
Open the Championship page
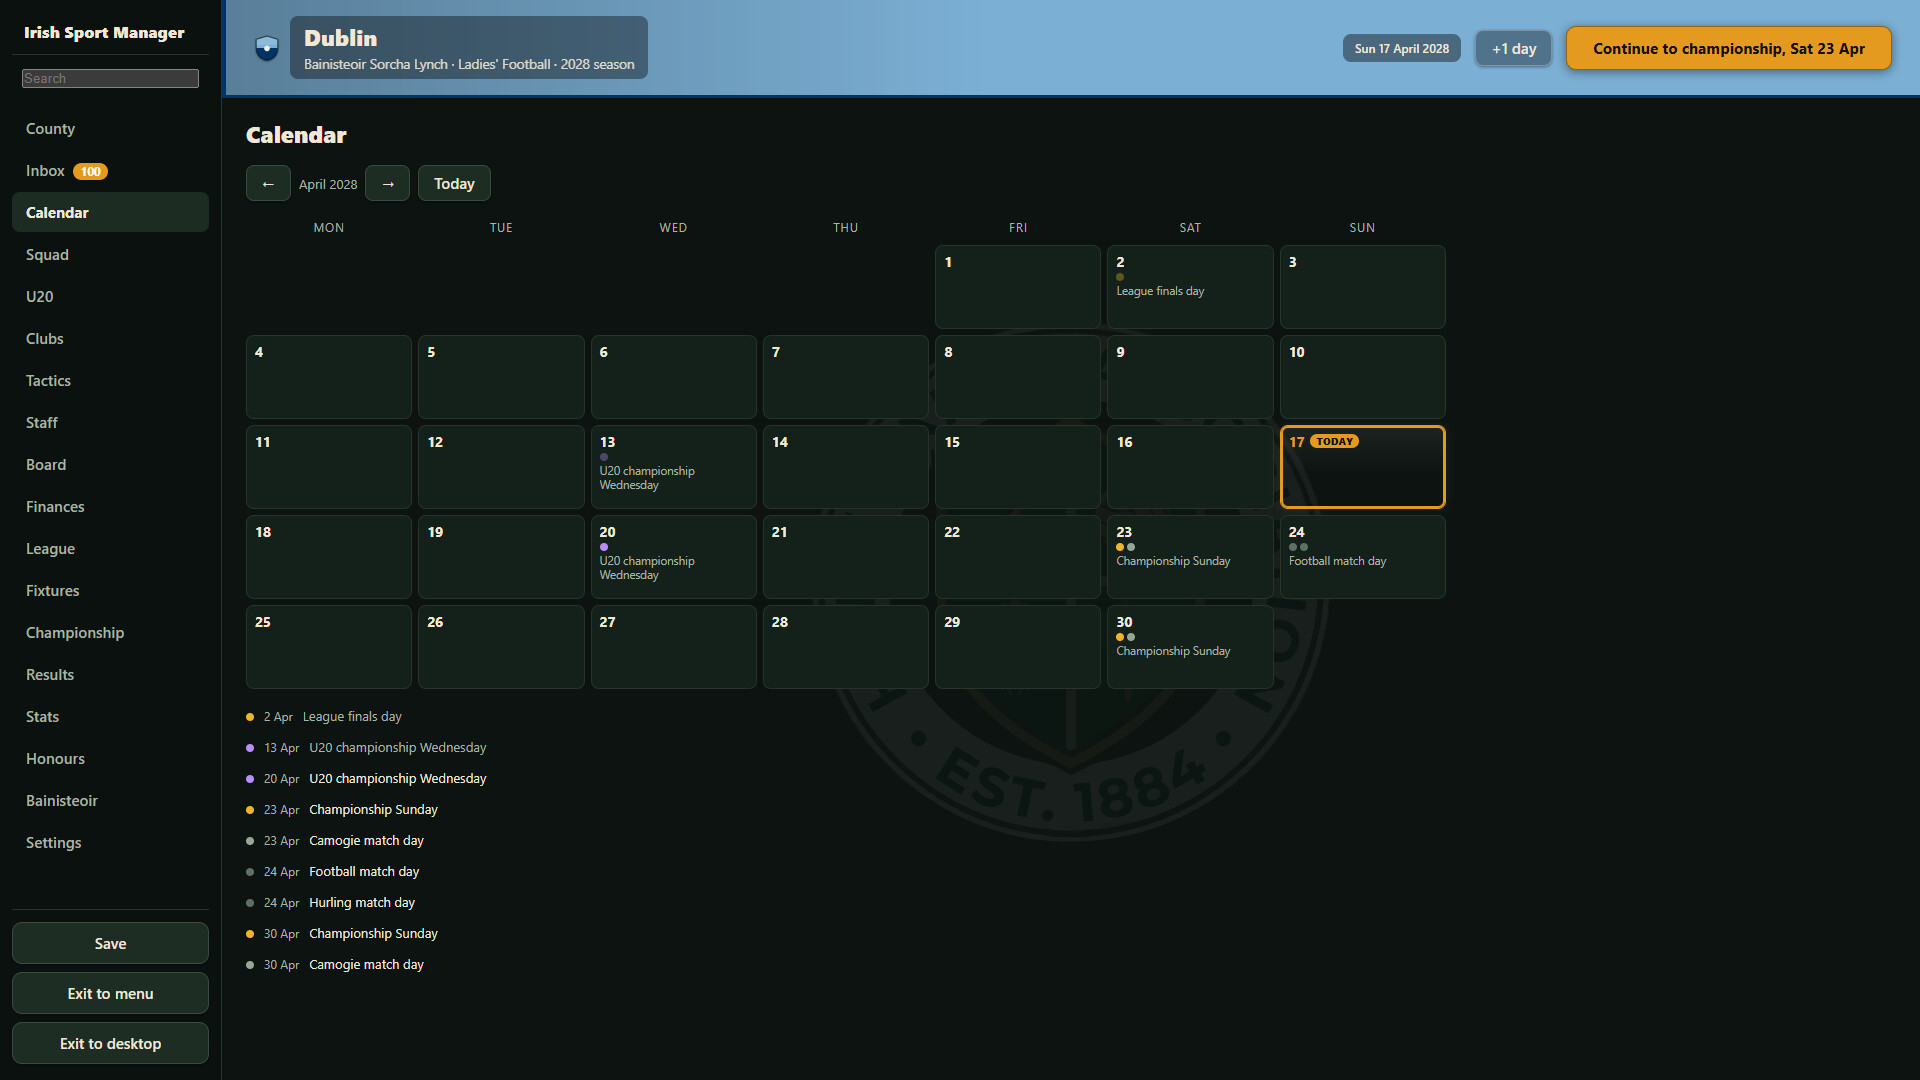(110, 633)
